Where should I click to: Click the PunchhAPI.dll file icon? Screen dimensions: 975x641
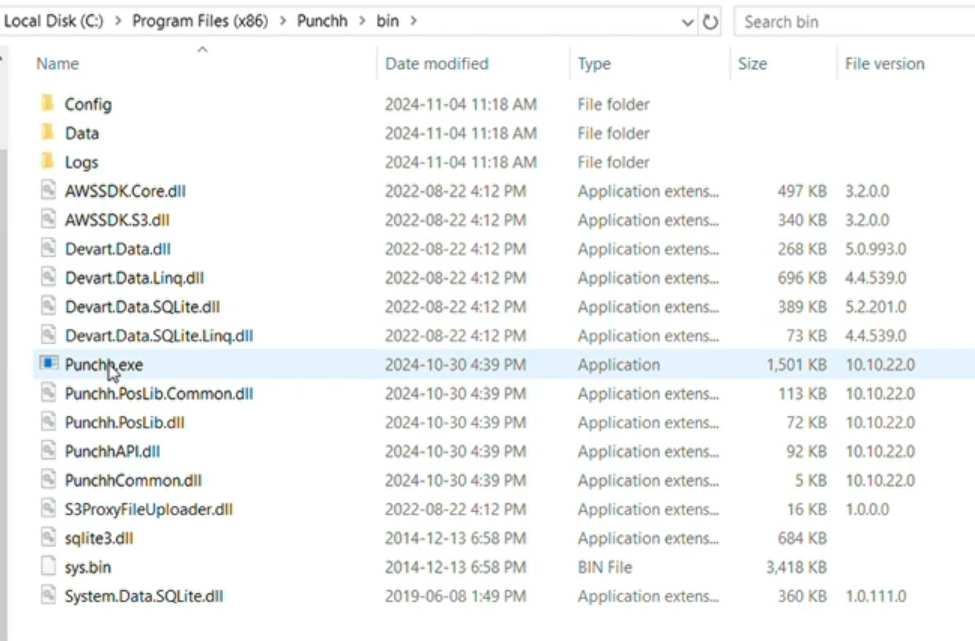click(49, 450)
